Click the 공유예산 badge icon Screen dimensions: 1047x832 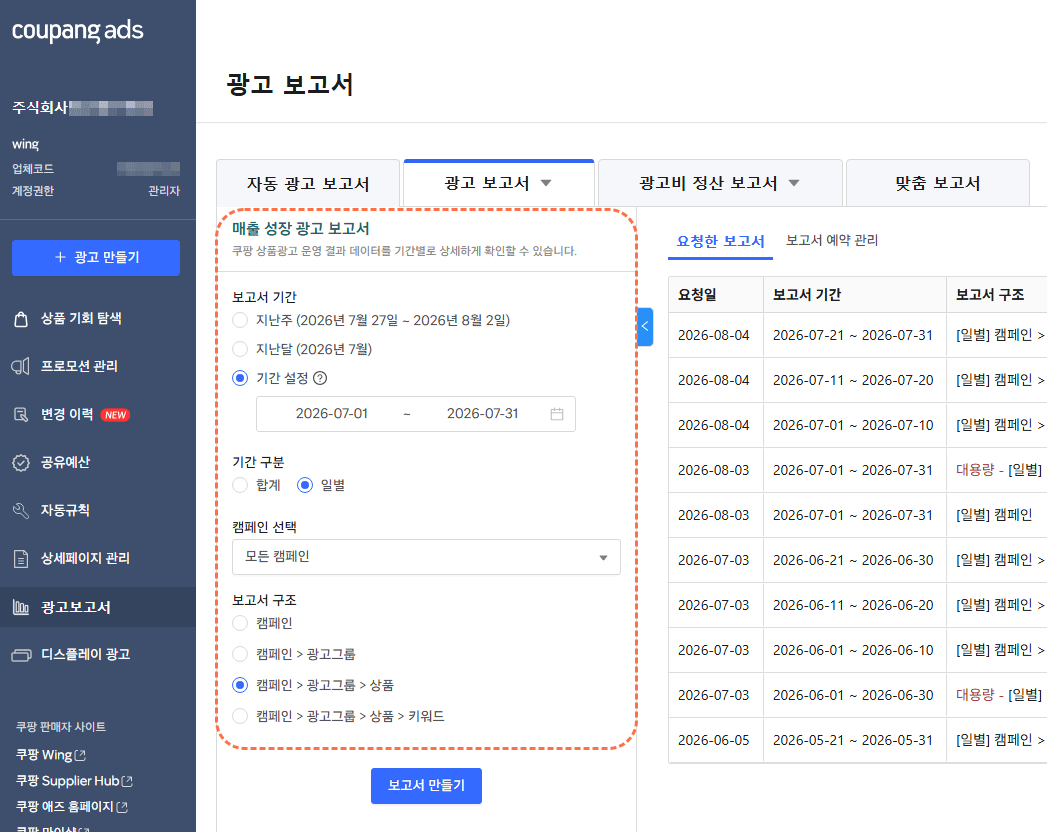[21, 463]
